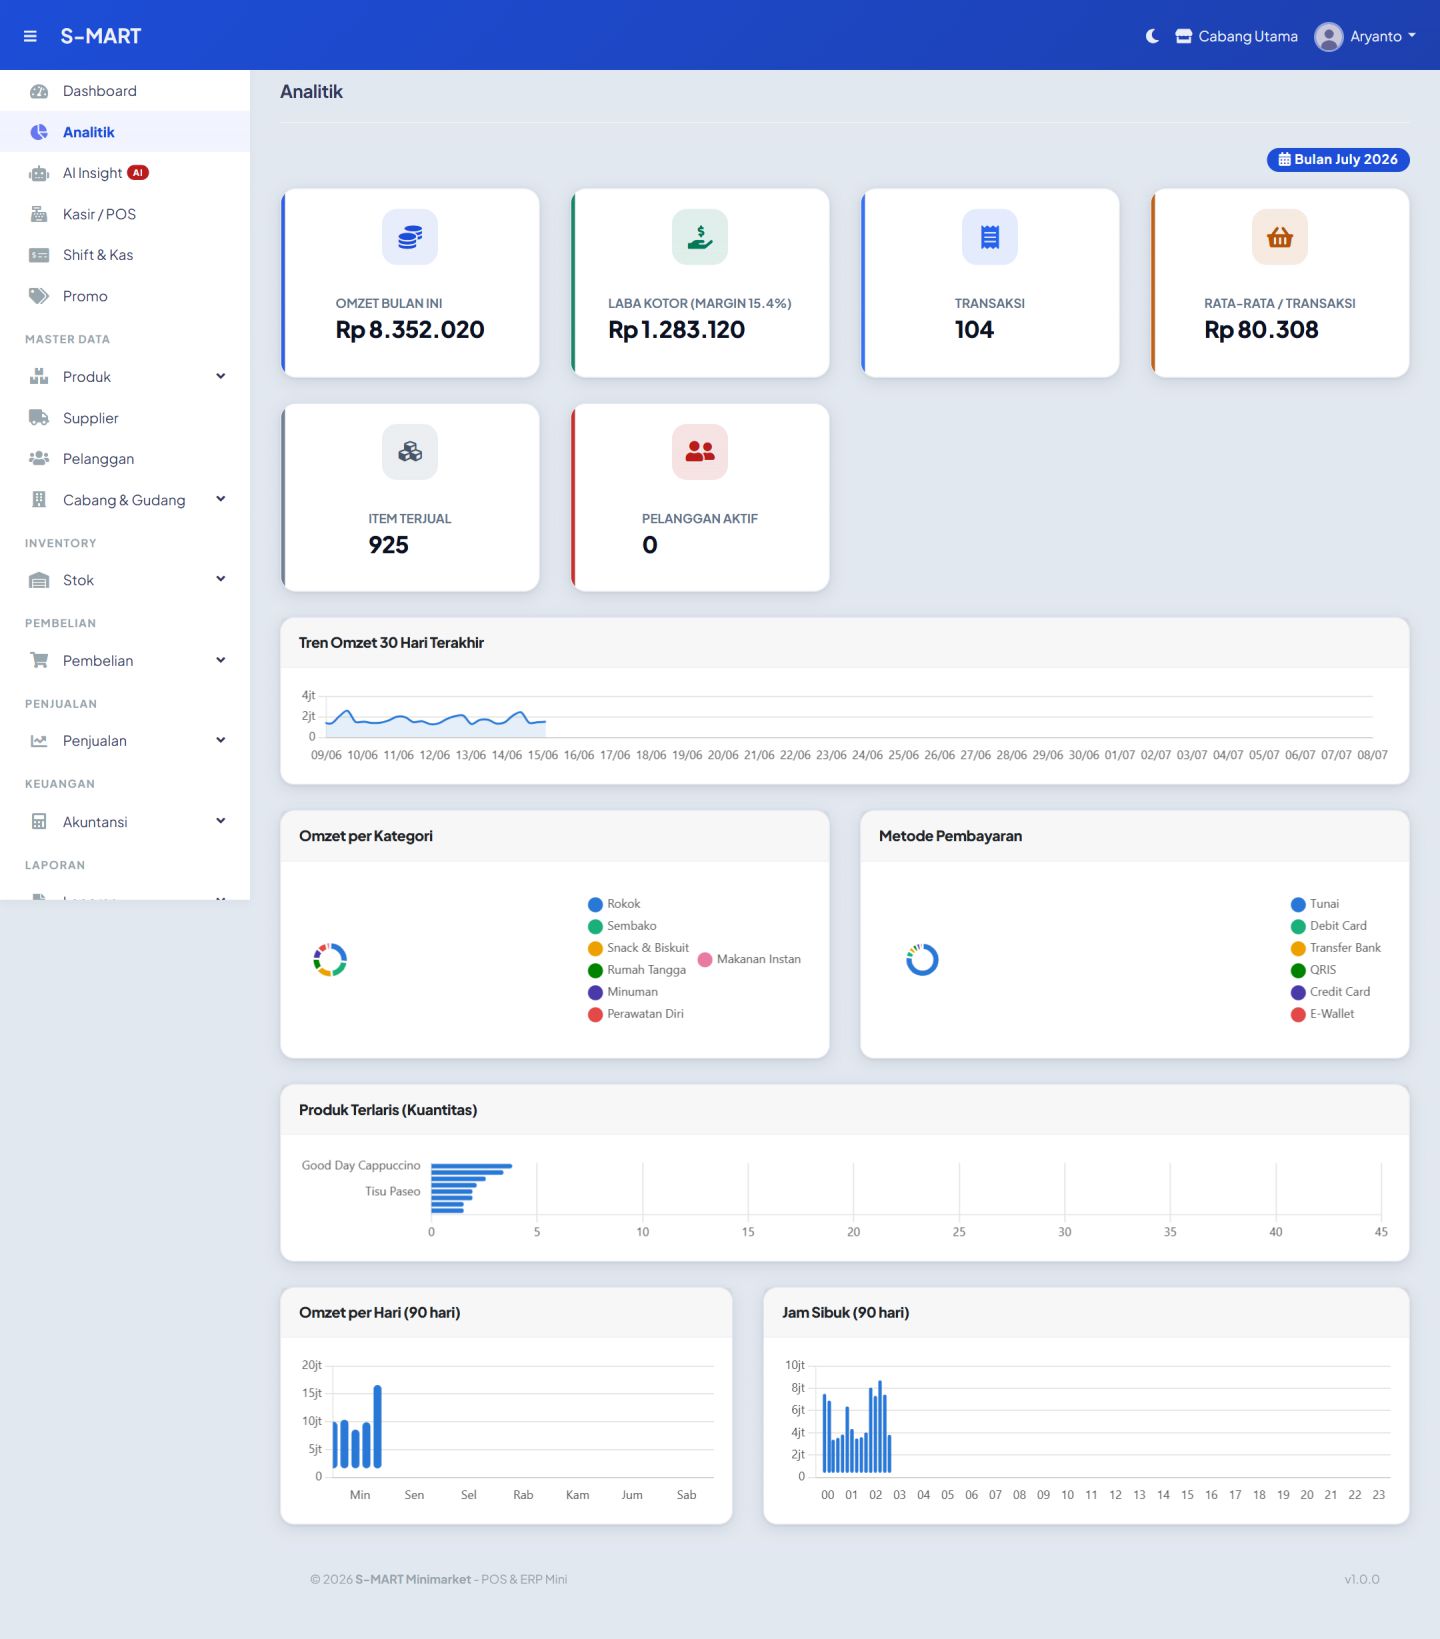Click the Stok warehouse icon
This screenshot has width=1440, height=1639.
pos(39,580)
